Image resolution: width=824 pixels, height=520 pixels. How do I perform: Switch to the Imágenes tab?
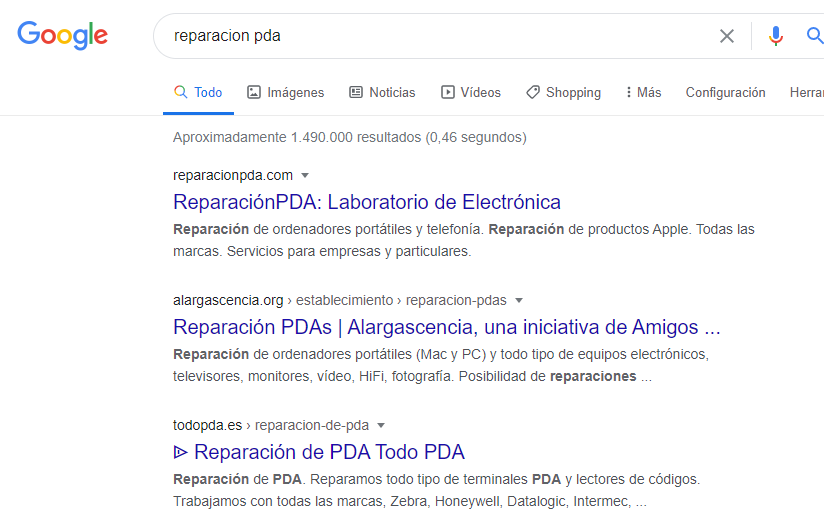coord(285,92)
